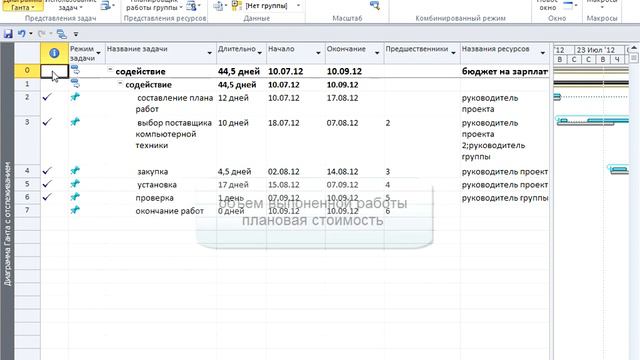Select the task name 'окончание работ'
Screen dimensions: 640x360
[169, 211]
